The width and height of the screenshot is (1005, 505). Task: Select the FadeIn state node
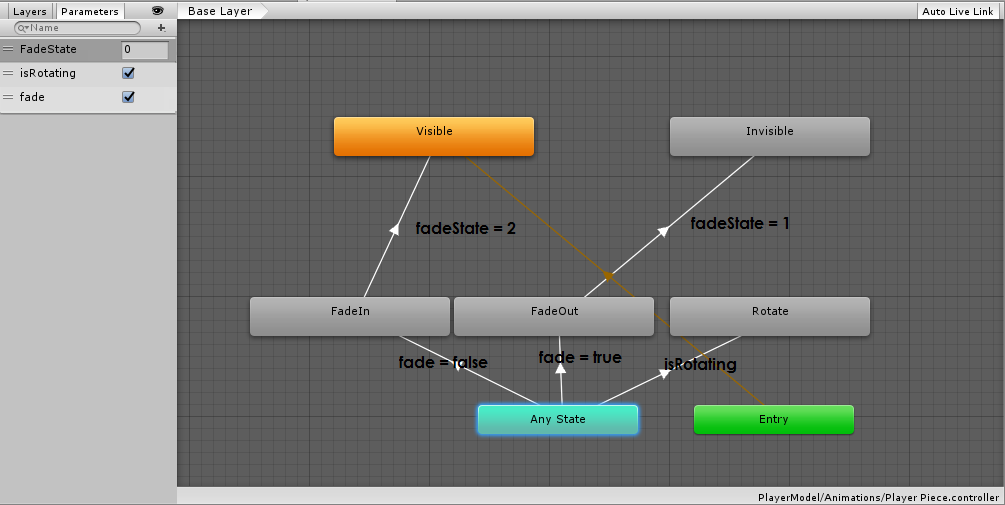click(350, 317)
